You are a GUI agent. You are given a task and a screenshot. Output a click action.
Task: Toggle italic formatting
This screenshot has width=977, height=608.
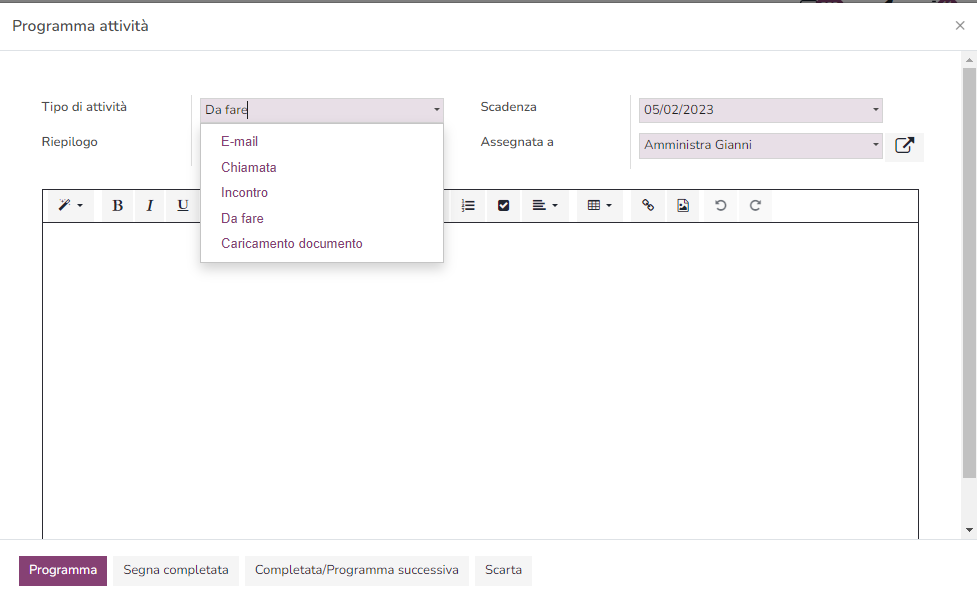click(149, 205)
